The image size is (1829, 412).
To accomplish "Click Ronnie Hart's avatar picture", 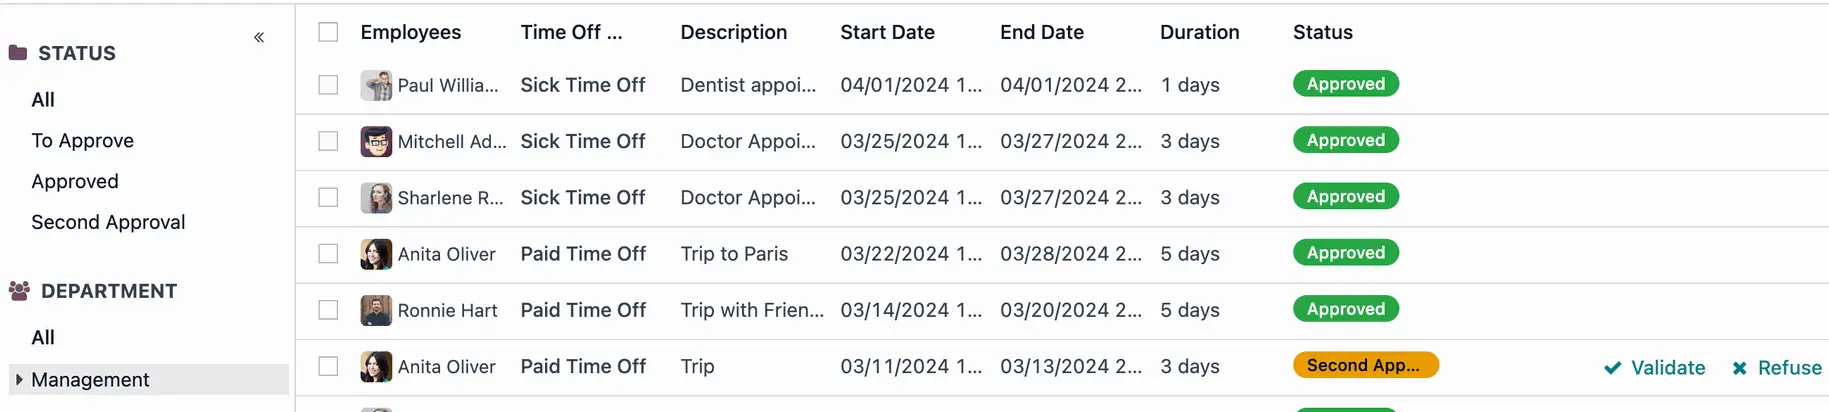I will tap(376, 310).
